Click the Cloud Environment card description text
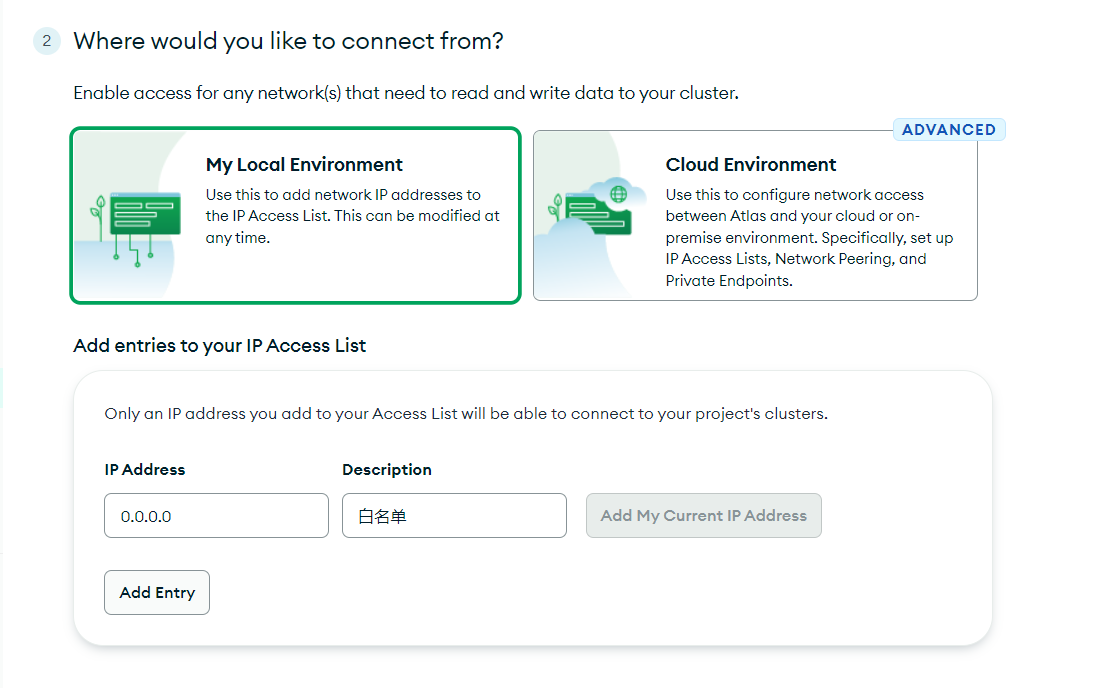The height and width of the screenshot is (688, 1117). 810,238
